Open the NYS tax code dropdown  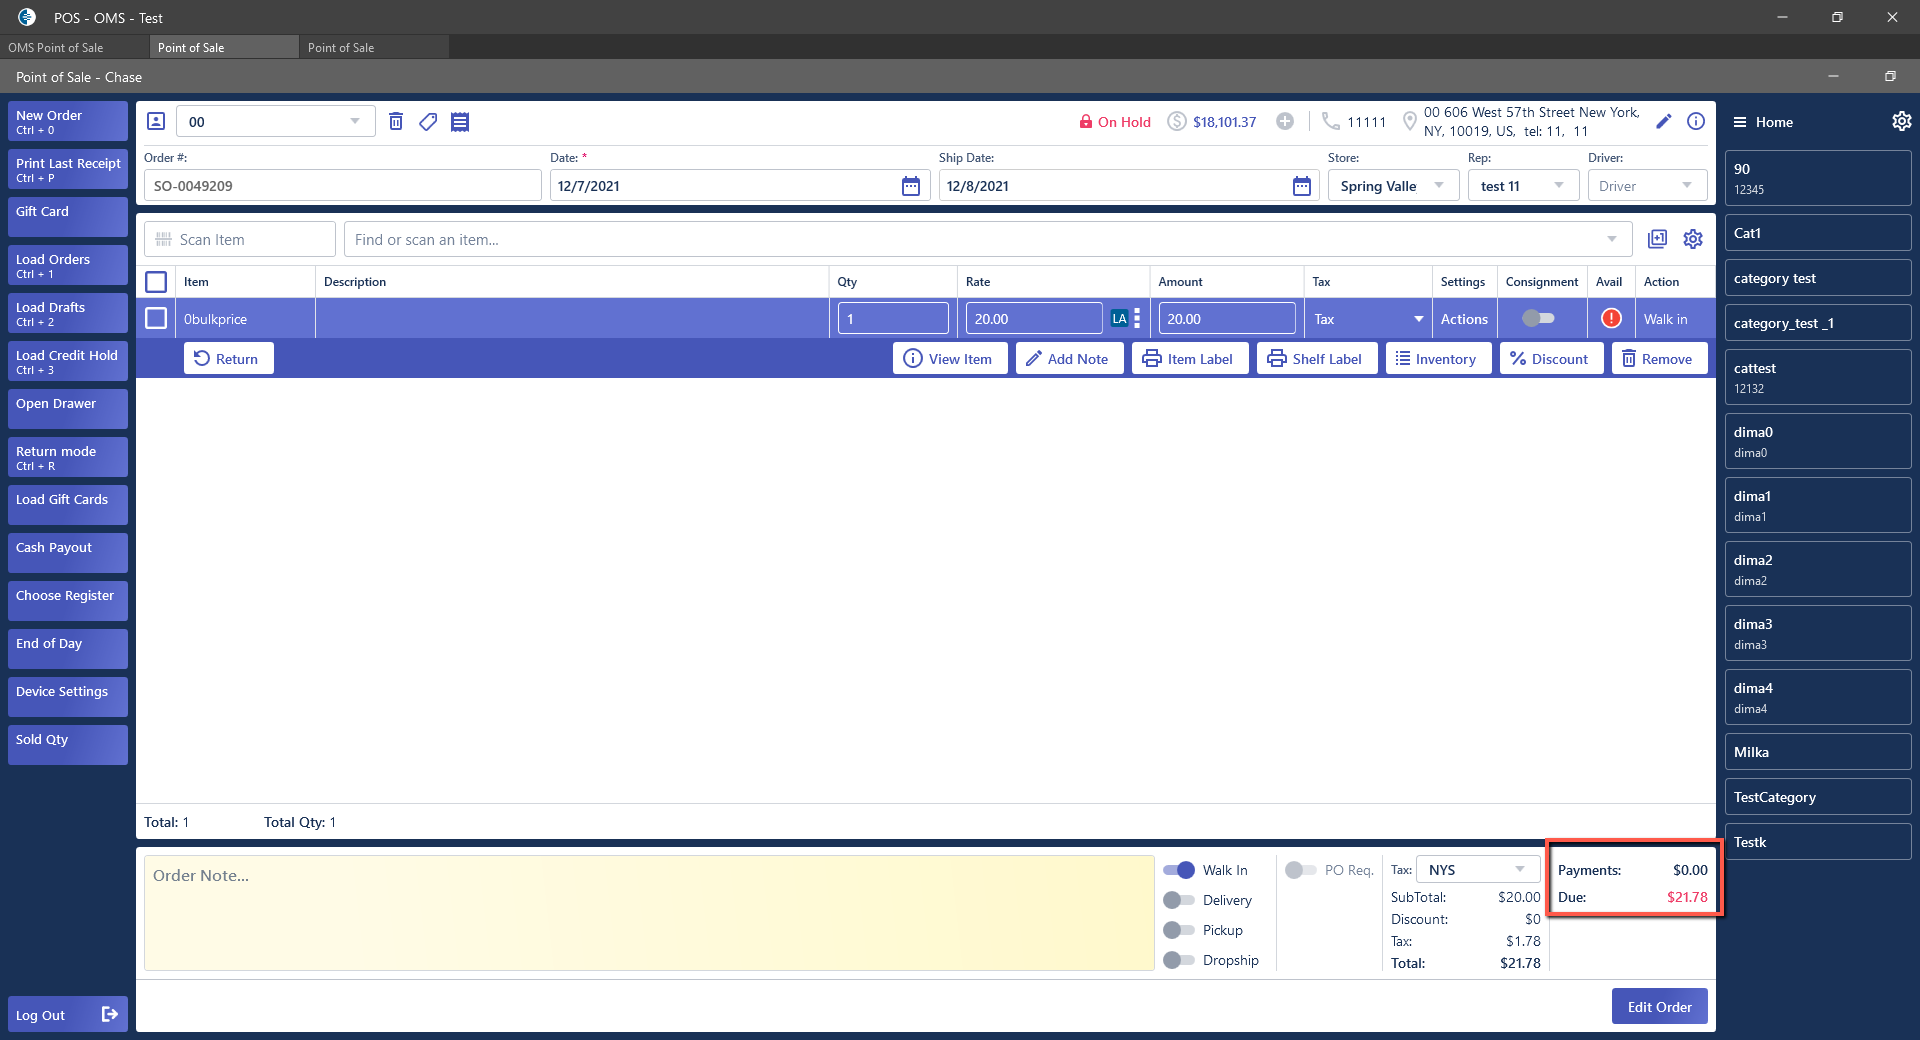(x=1477, y=870)
